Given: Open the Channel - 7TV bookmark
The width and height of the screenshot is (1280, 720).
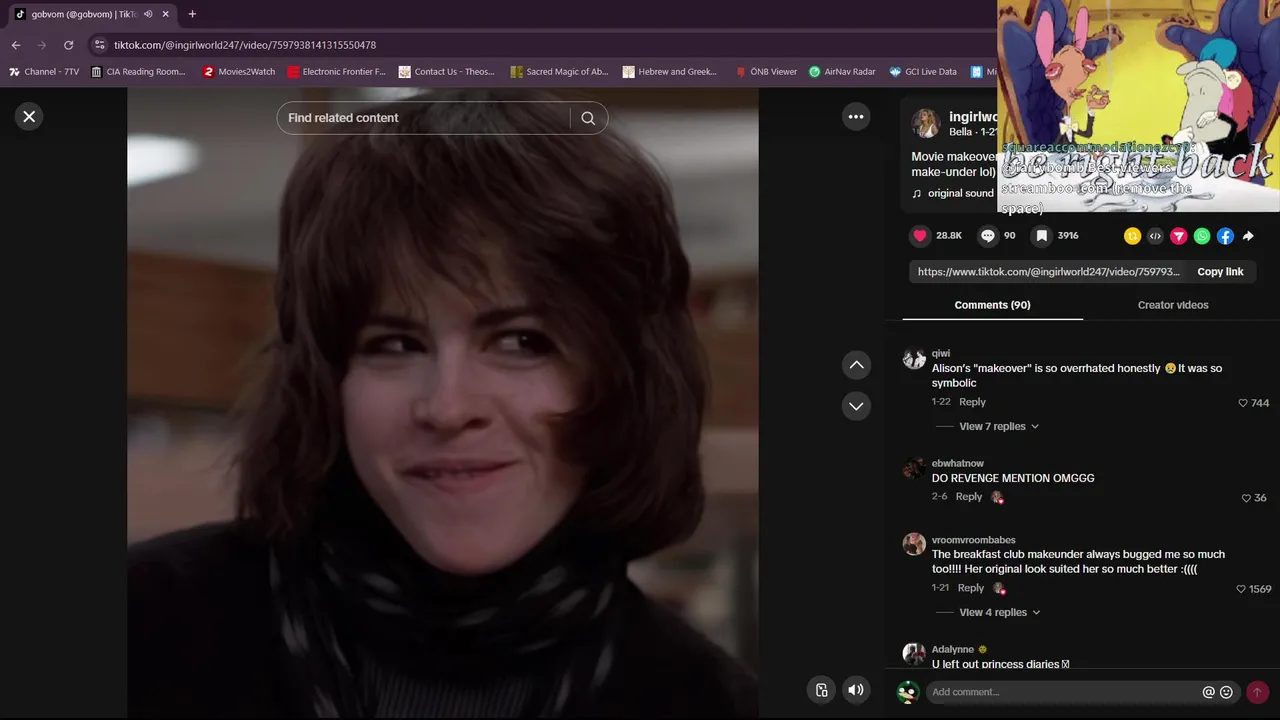Looking at the screenshot, I should (44, 72).
